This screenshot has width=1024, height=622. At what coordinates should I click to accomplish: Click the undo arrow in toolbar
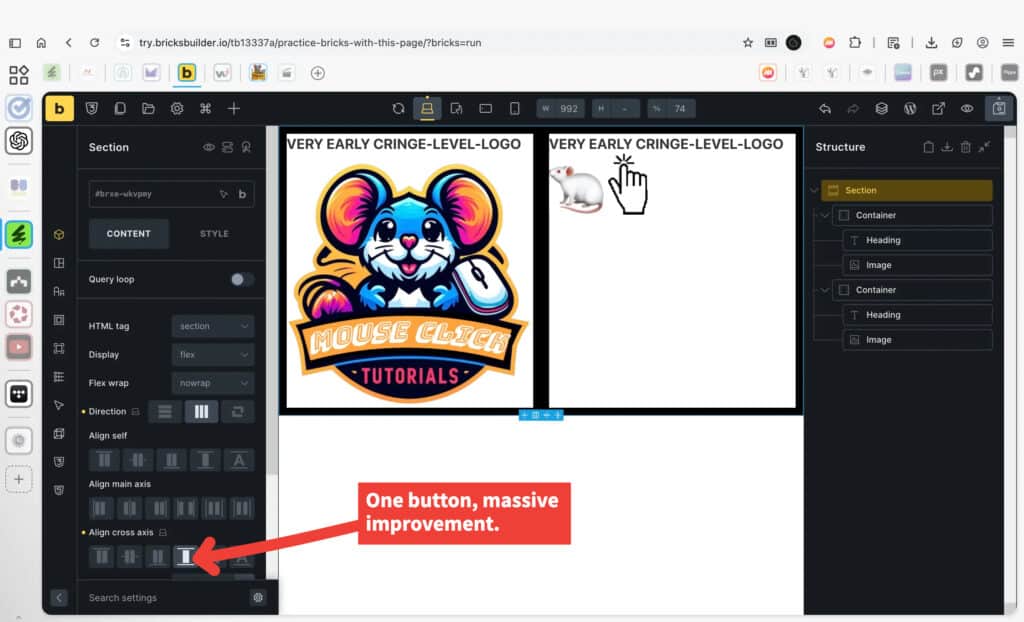tap(825, 109)
